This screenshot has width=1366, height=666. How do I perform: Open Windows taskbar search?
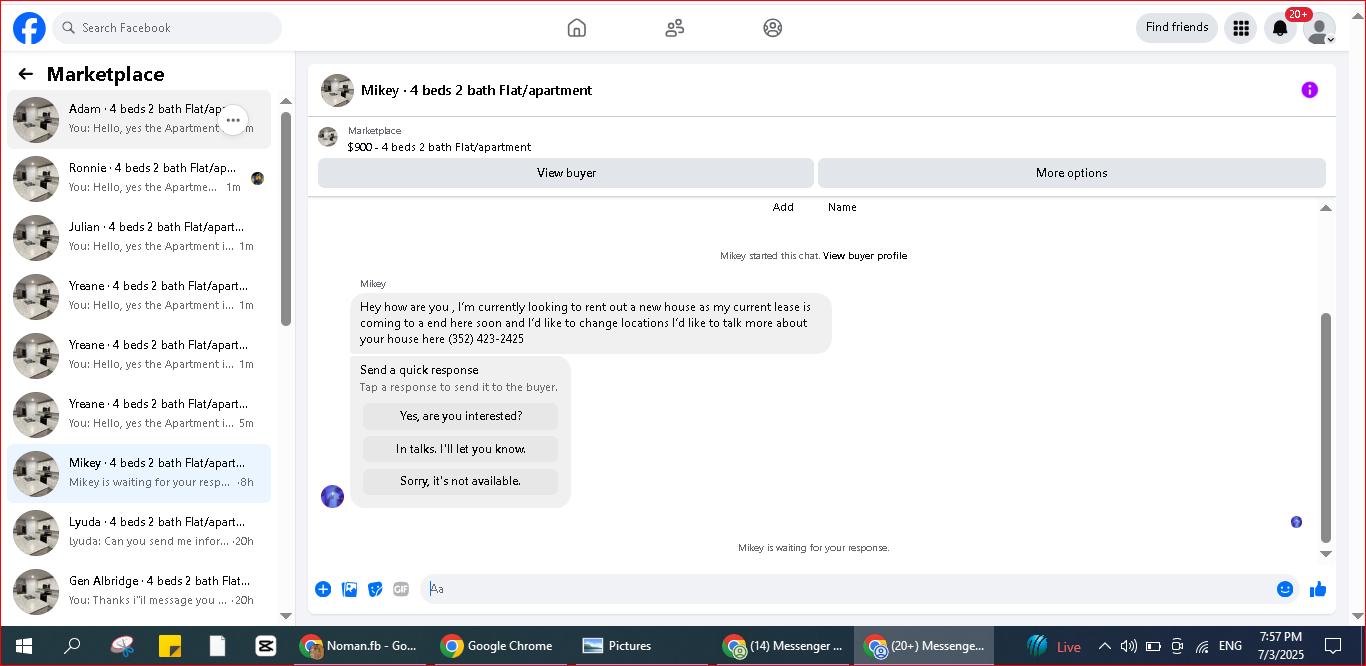[72, 646]
